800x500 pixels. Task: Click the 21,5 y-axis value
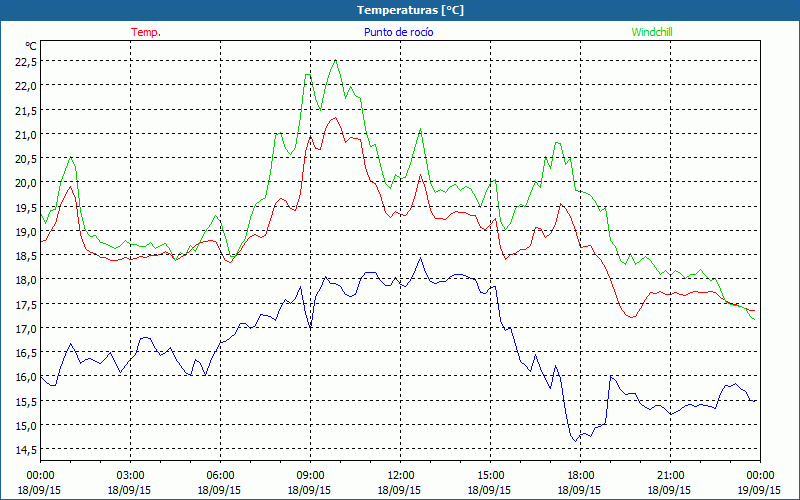[26, 110]
